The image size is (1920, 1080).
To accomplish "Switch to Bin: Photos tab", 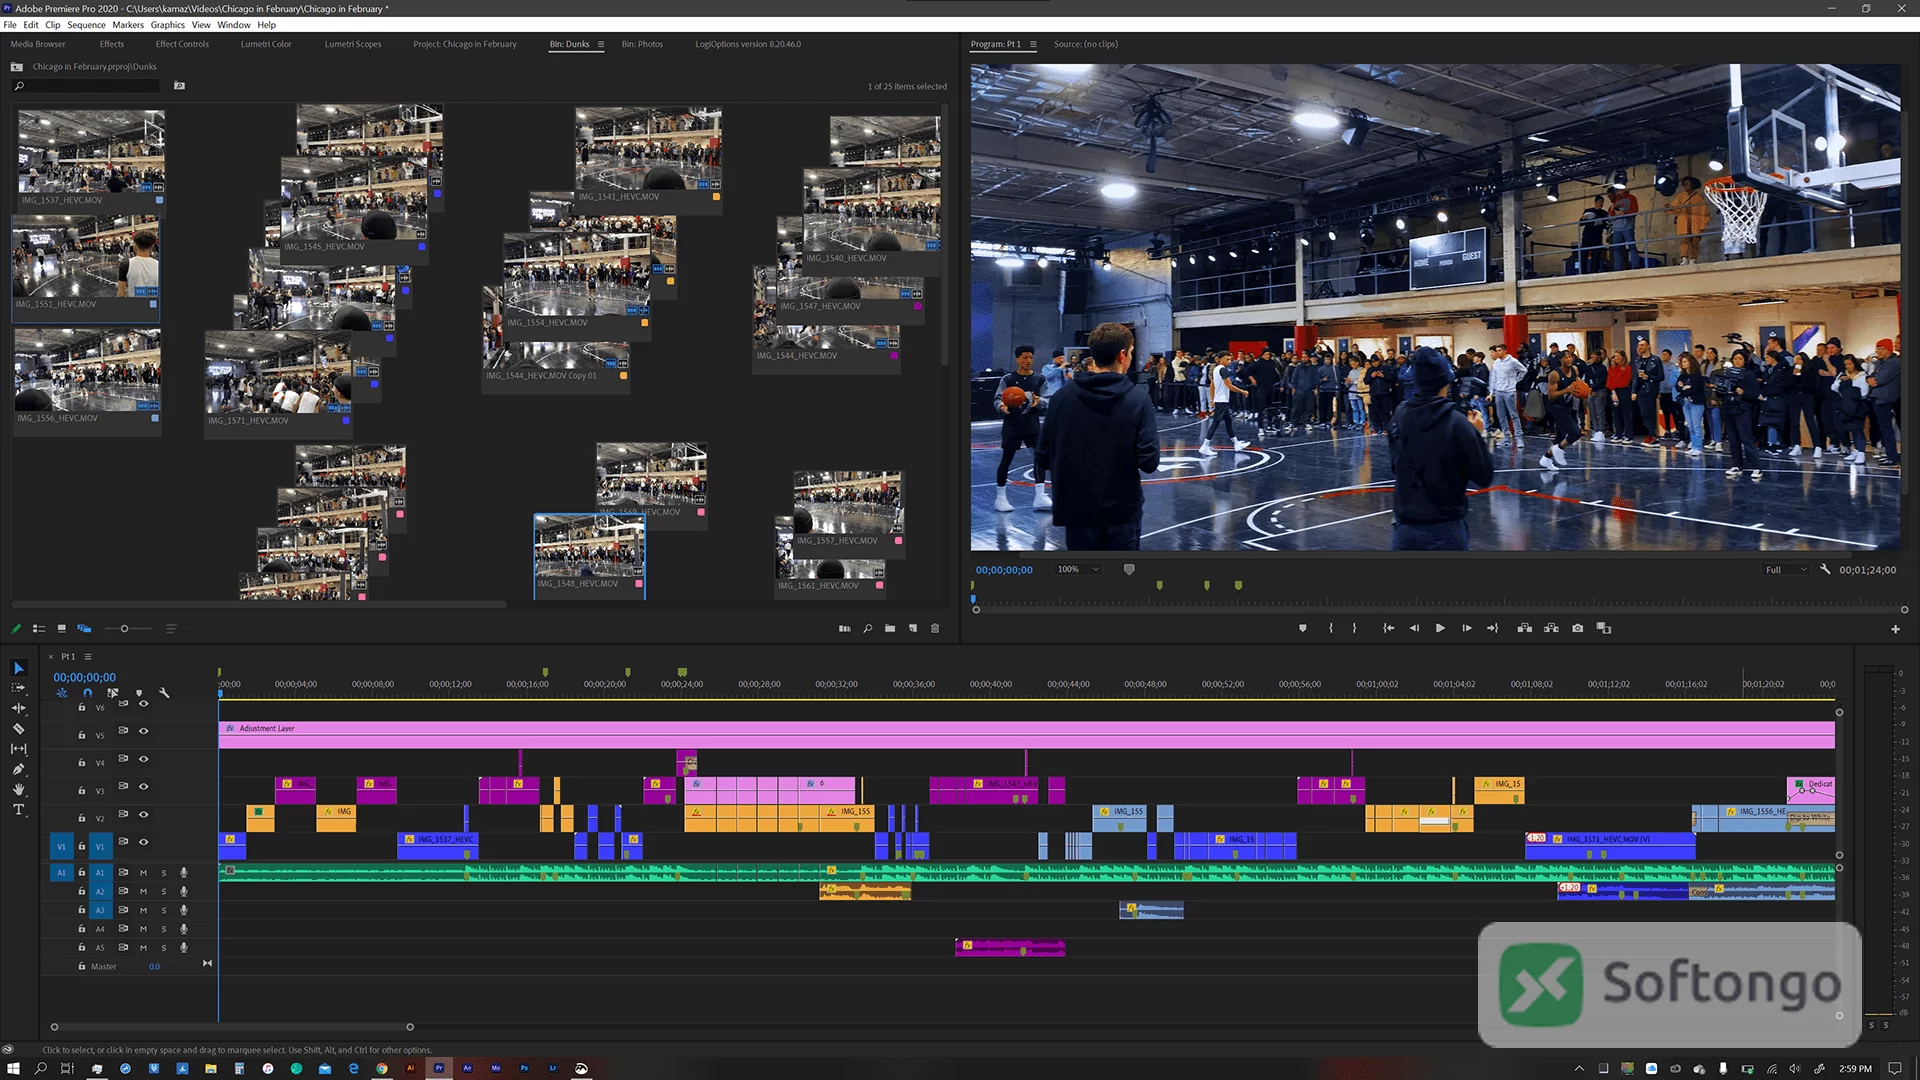I will coord(642,44).
